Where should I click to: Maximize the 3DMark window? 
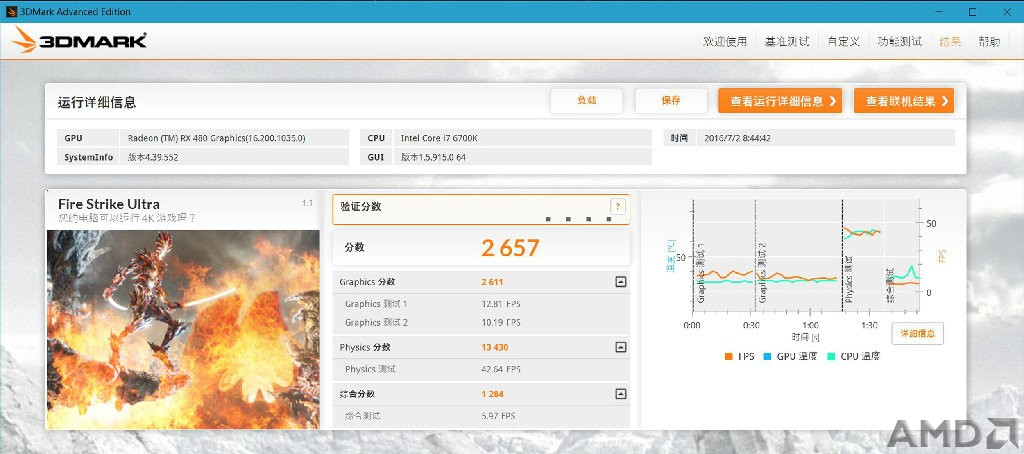[972, 11]
